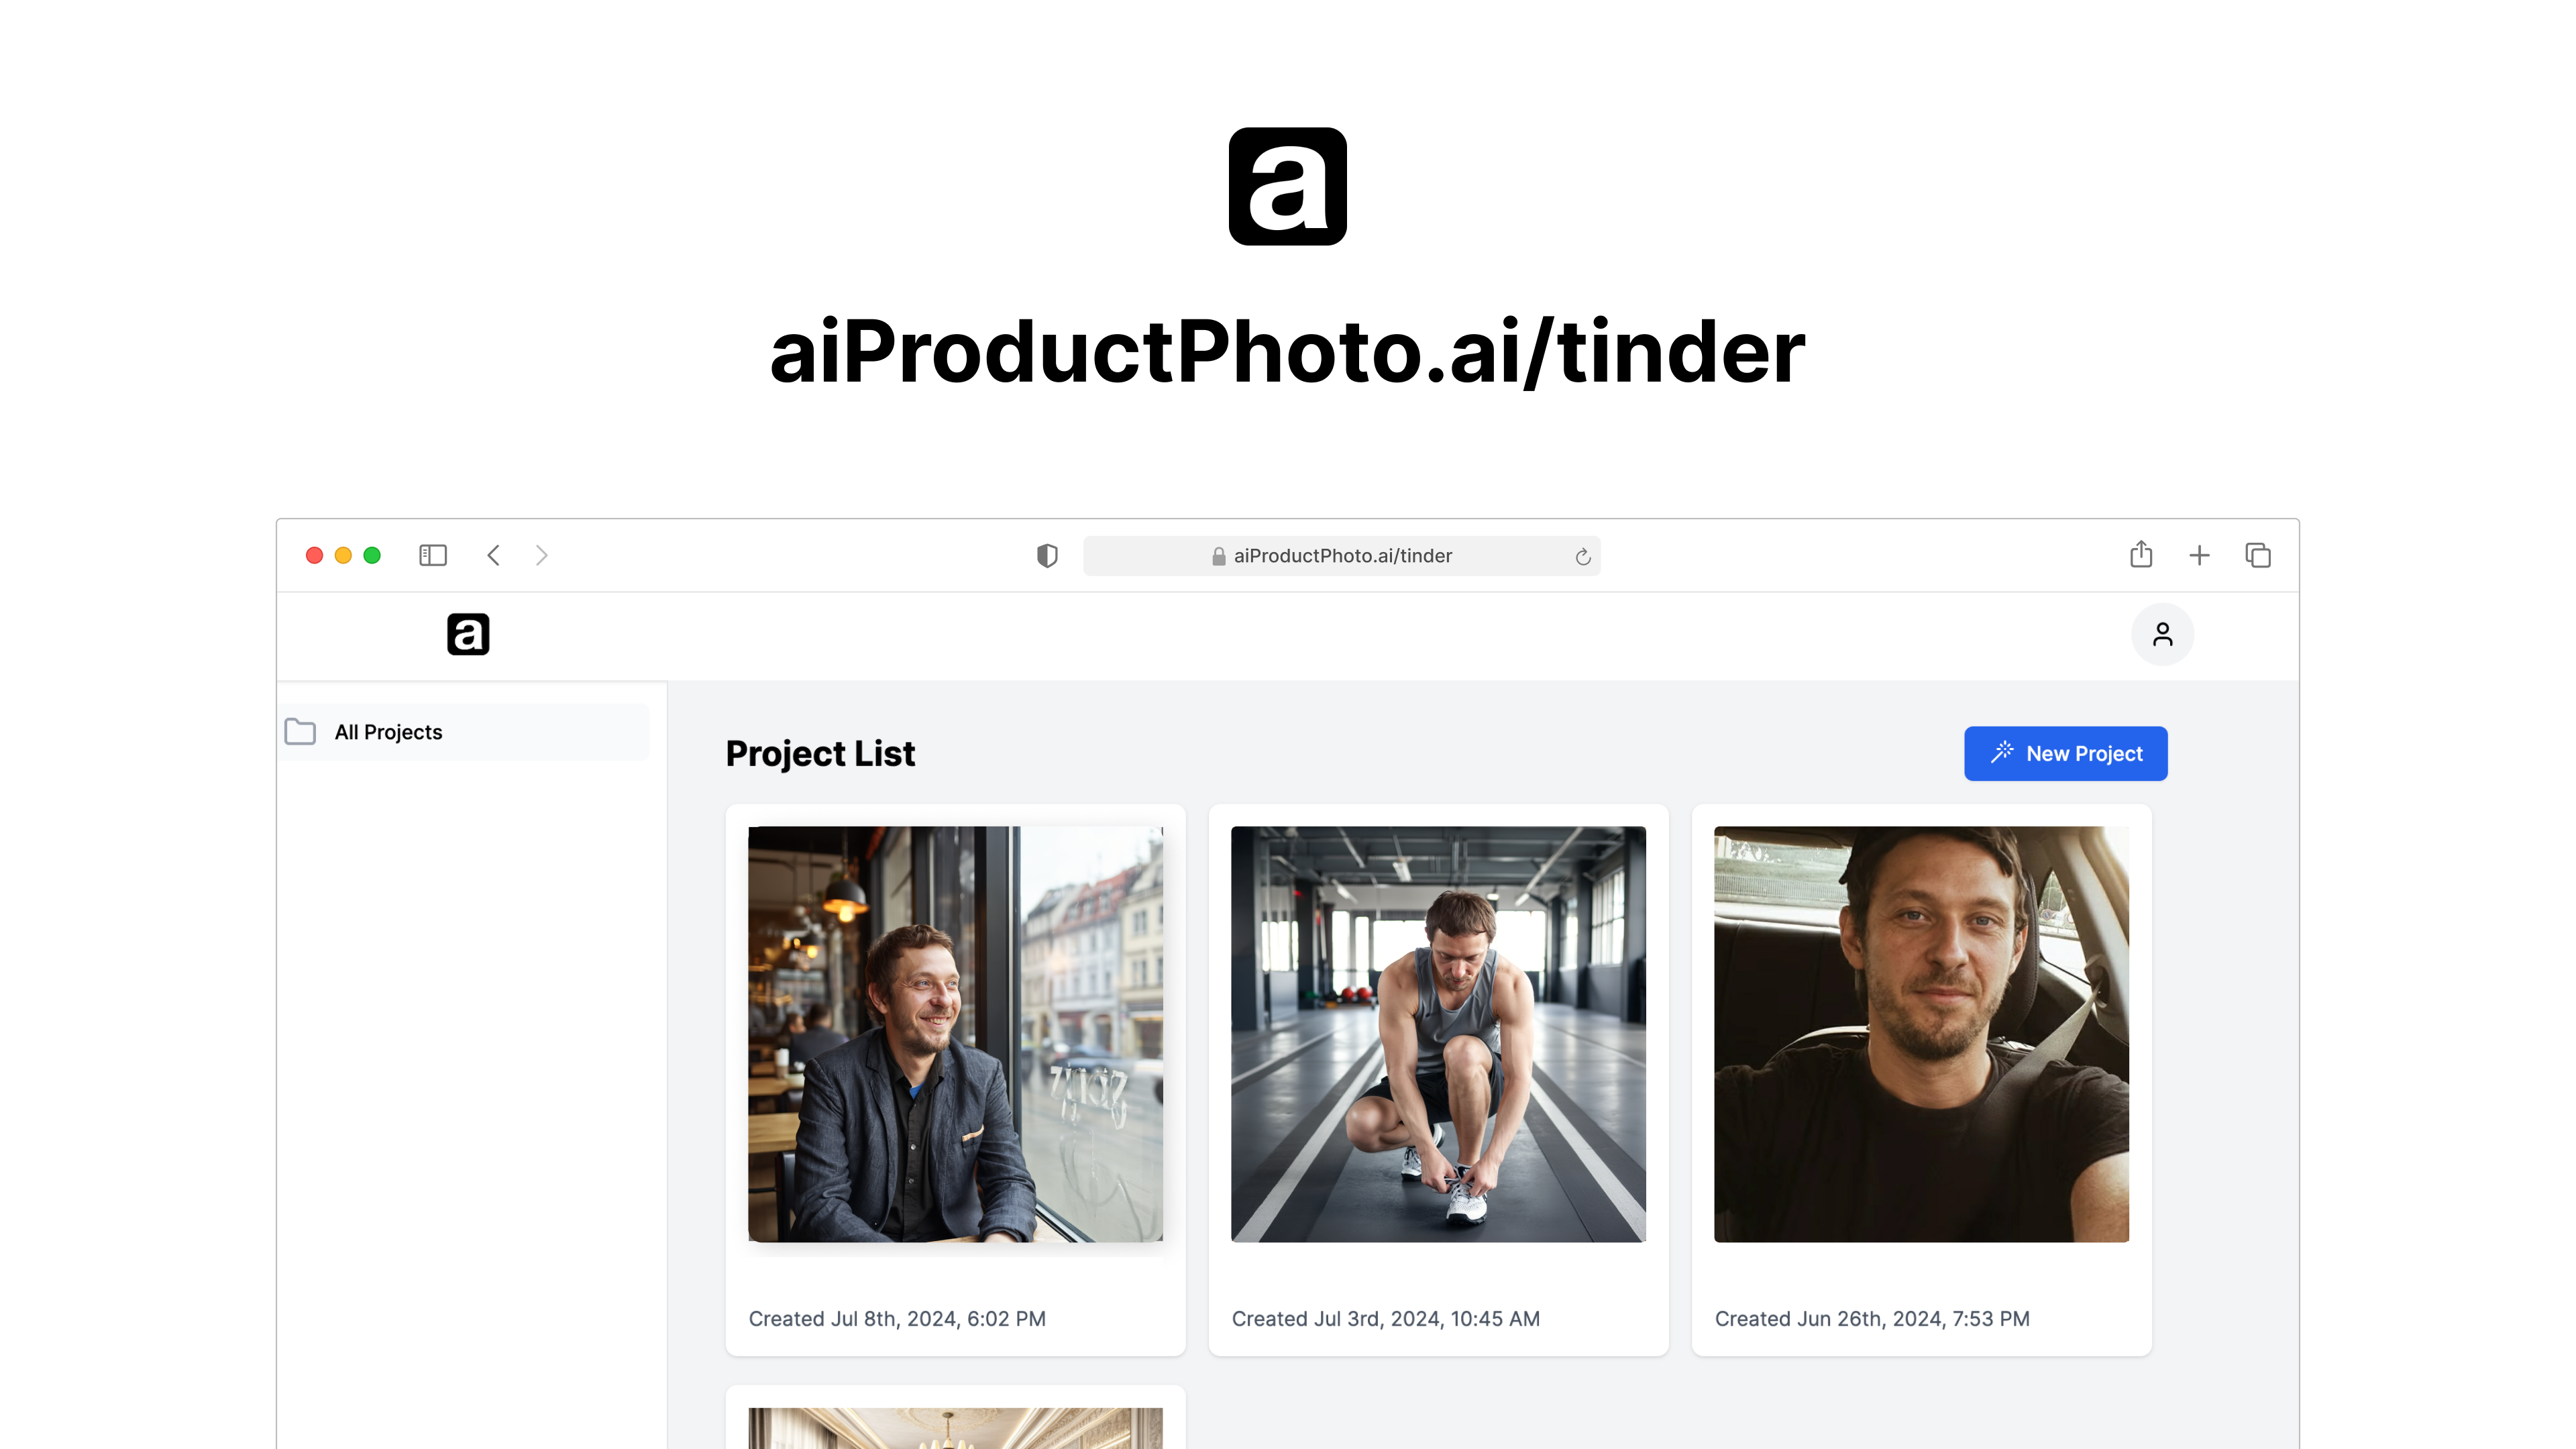
Task: Reload the page via the refresh icon
Action: coord(1582,557)
